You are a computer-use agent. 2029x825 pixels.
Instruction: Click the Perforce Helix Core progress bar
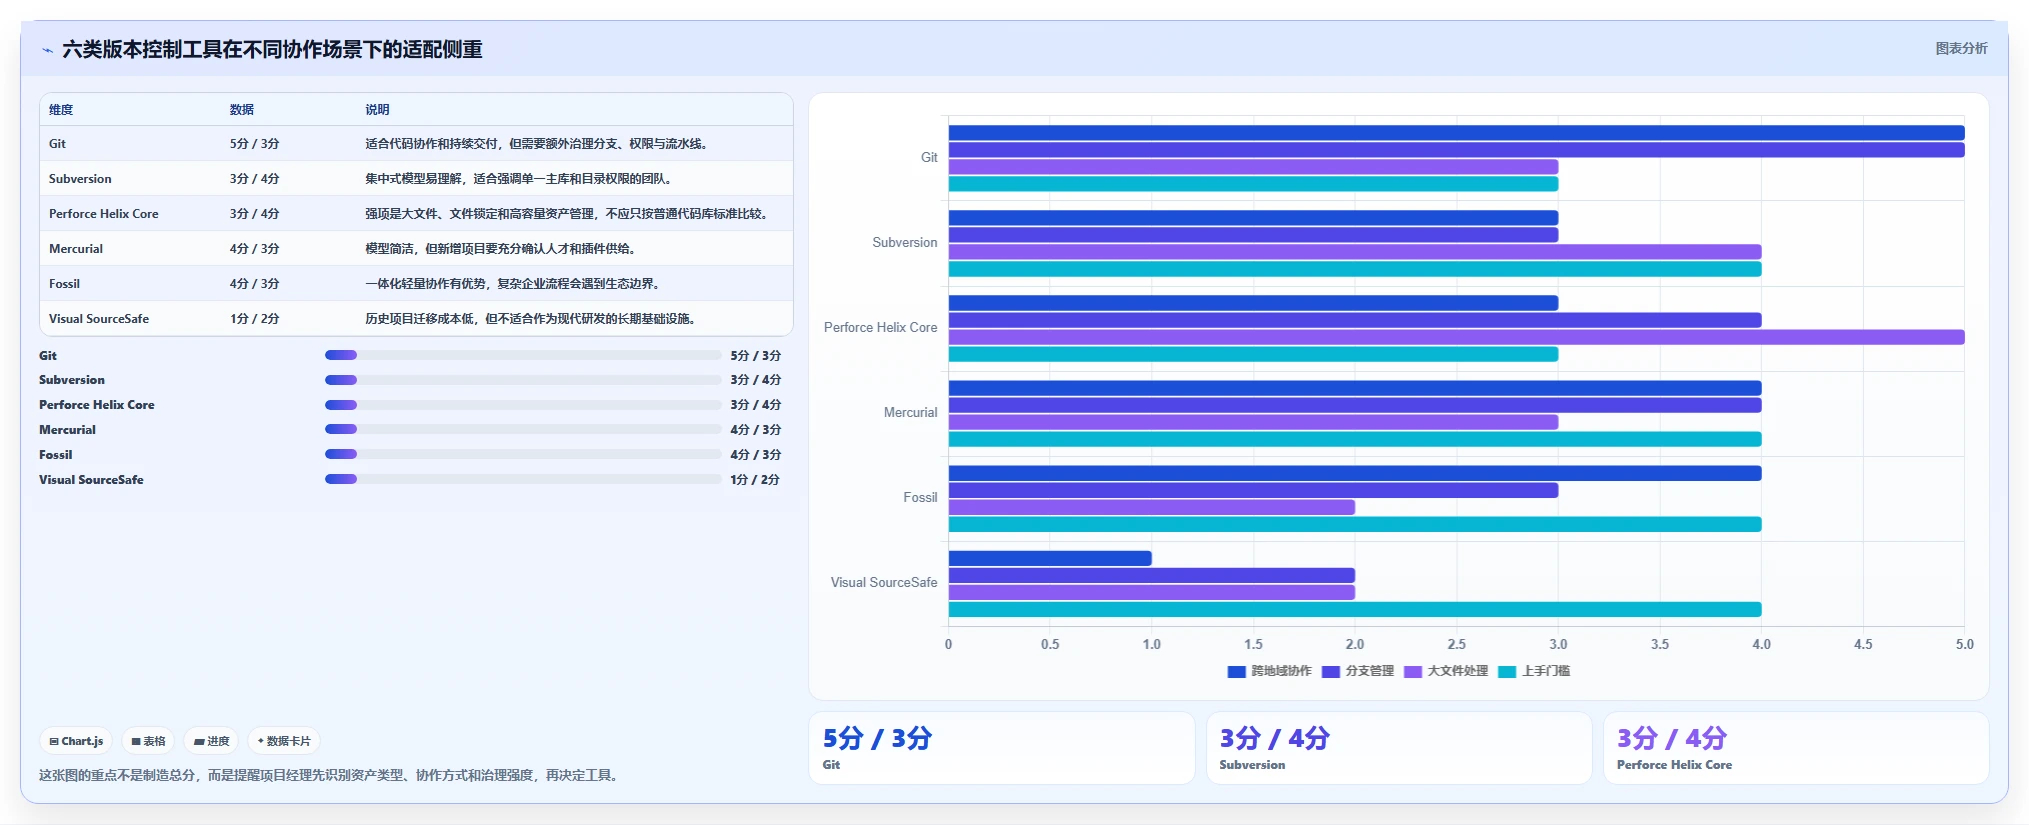(x=523, y=405)
